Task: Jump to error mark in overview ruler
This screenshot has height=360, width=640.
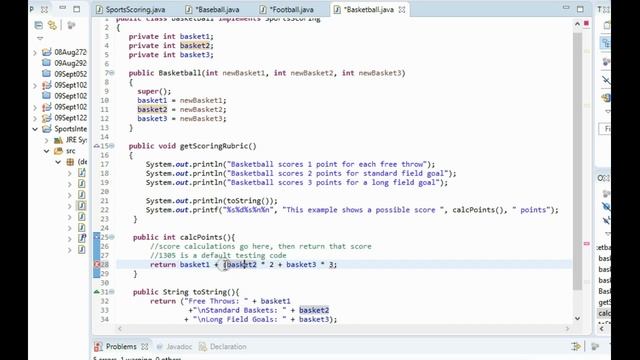Action: click(587, 244)
